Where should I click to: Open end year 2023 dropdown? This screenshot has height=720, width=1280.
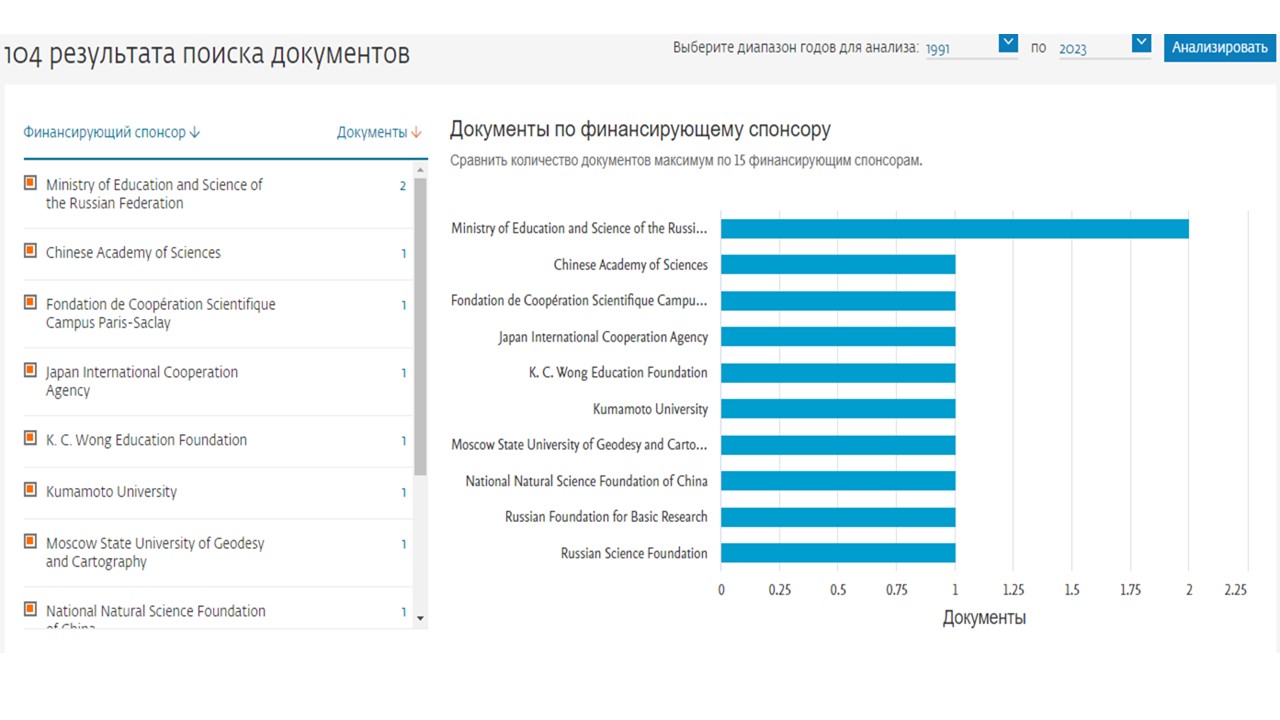(1141, 43)
